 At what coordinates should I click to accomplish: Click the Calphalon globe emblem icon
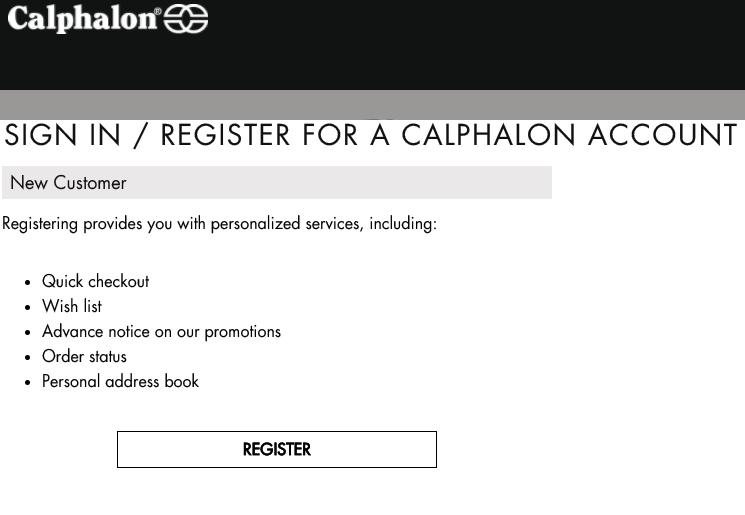coord(186,19)
